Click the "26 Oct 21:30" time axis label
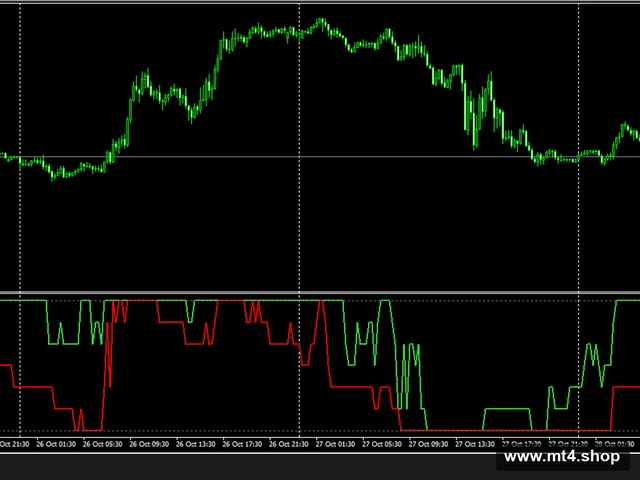 coord(289,444)
